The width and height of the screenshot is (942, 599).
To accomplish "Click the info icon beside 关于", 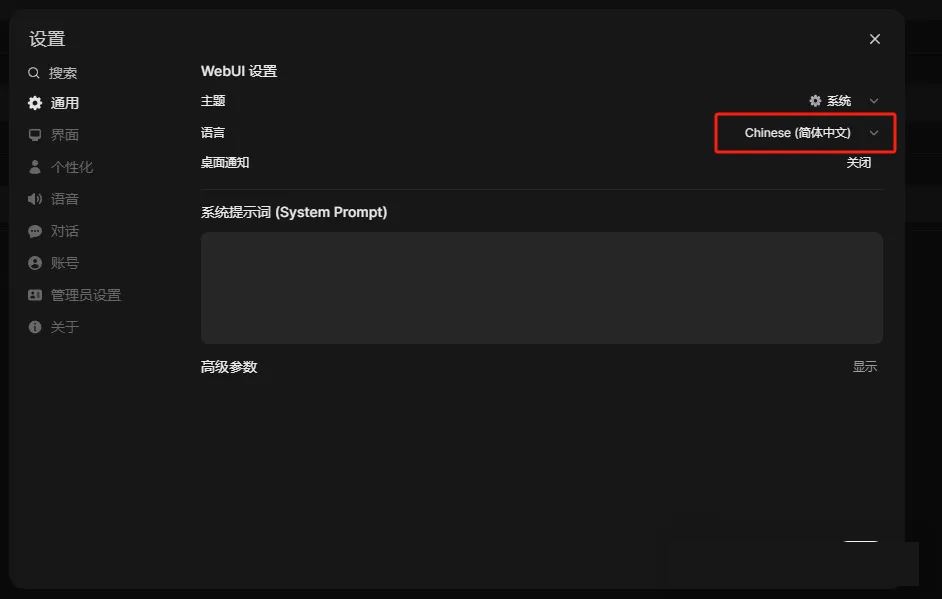I will [x=35, y=327].
